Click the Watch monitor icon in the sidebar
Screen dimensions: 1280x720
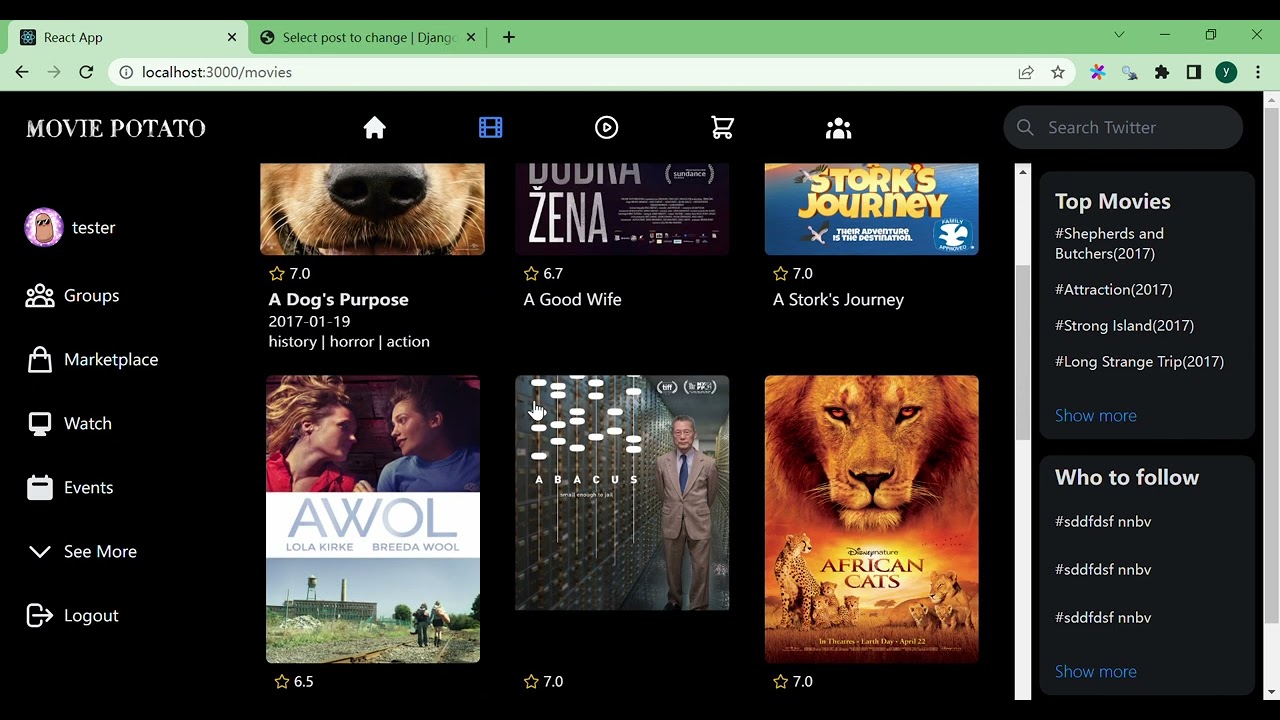40,424
